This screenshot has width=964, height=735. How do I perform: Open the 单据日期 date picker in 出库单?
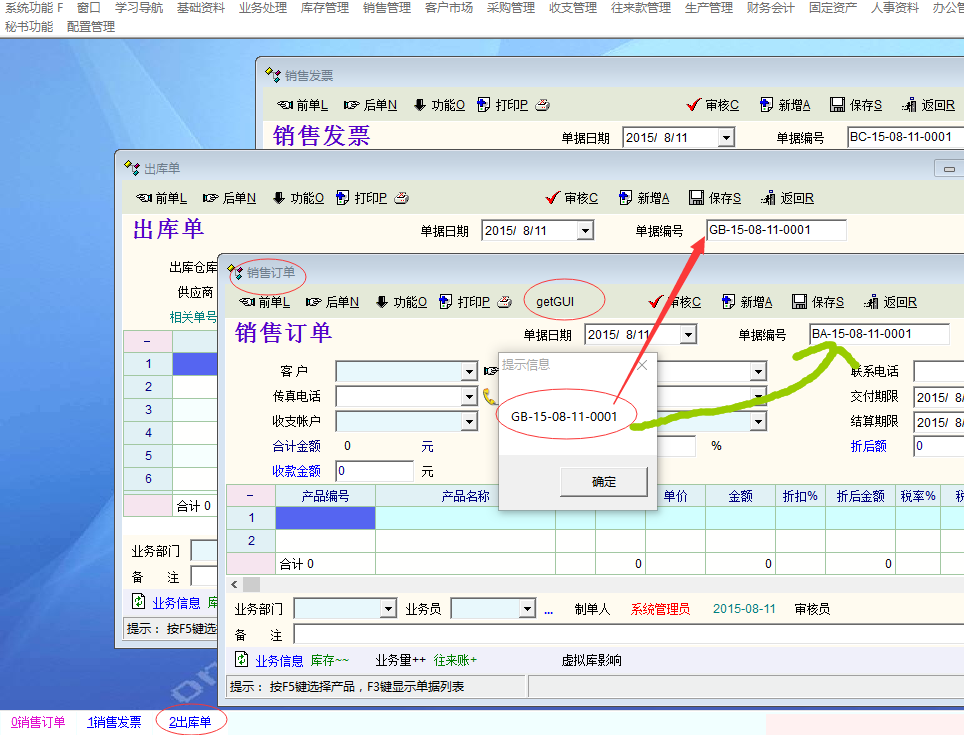click(585, 231)
